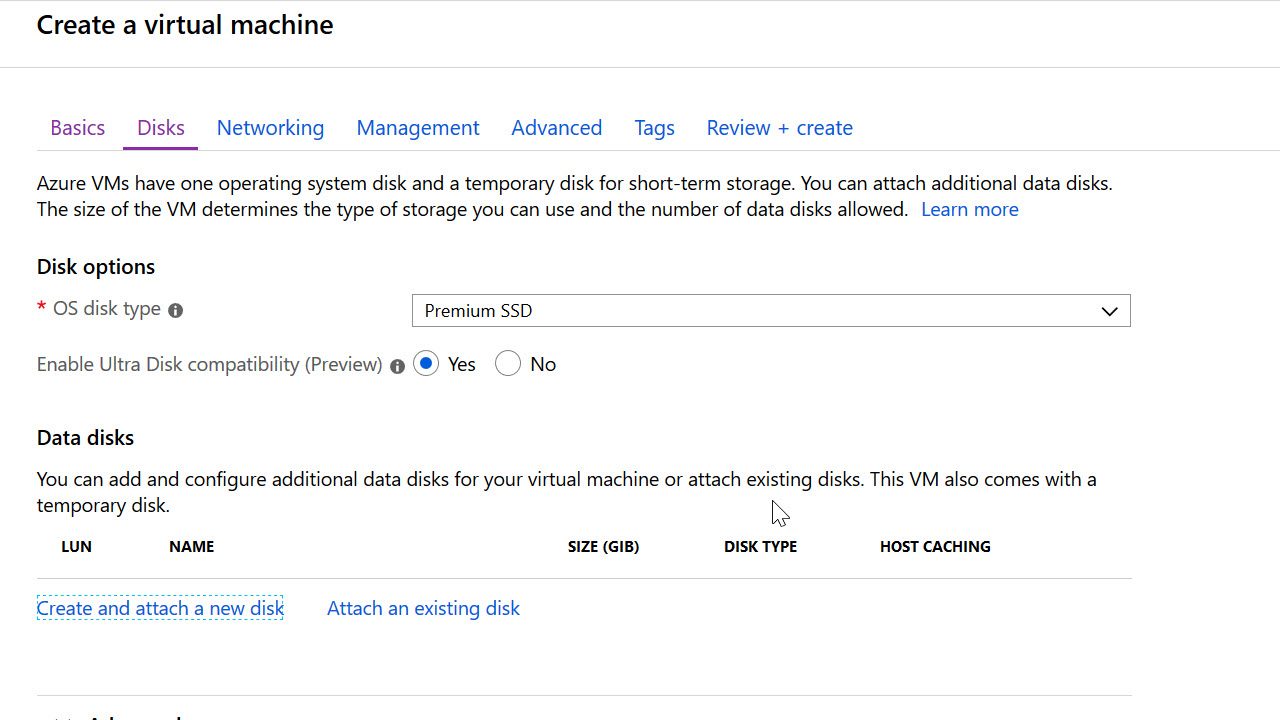Click Attach an existing disk link
Image resolution: width=1280 pixels, height=720 pixels.
coord(423,608)
